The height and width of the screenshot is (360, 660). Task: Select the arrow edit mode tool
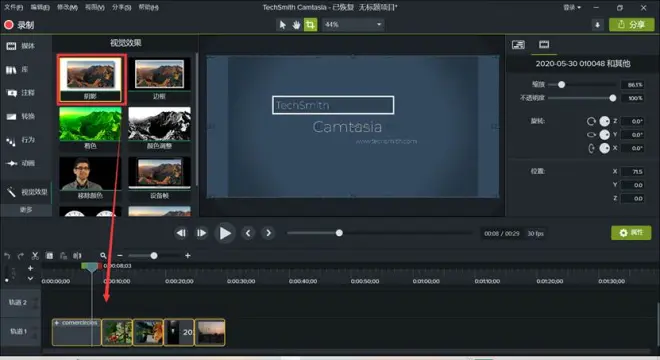click(282, 25)
